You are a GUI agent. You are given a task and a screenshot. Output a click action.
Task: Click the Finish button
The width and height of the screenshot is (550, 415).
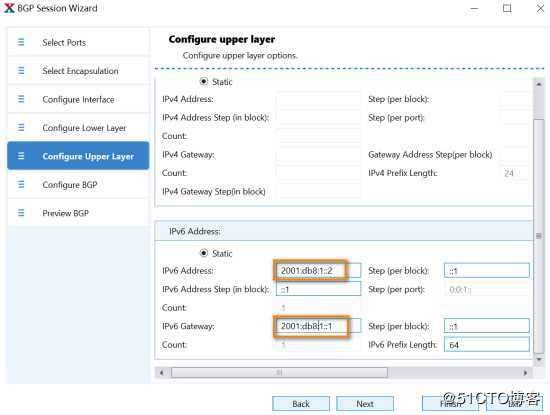pyautogui.click(x=450, y=404)
